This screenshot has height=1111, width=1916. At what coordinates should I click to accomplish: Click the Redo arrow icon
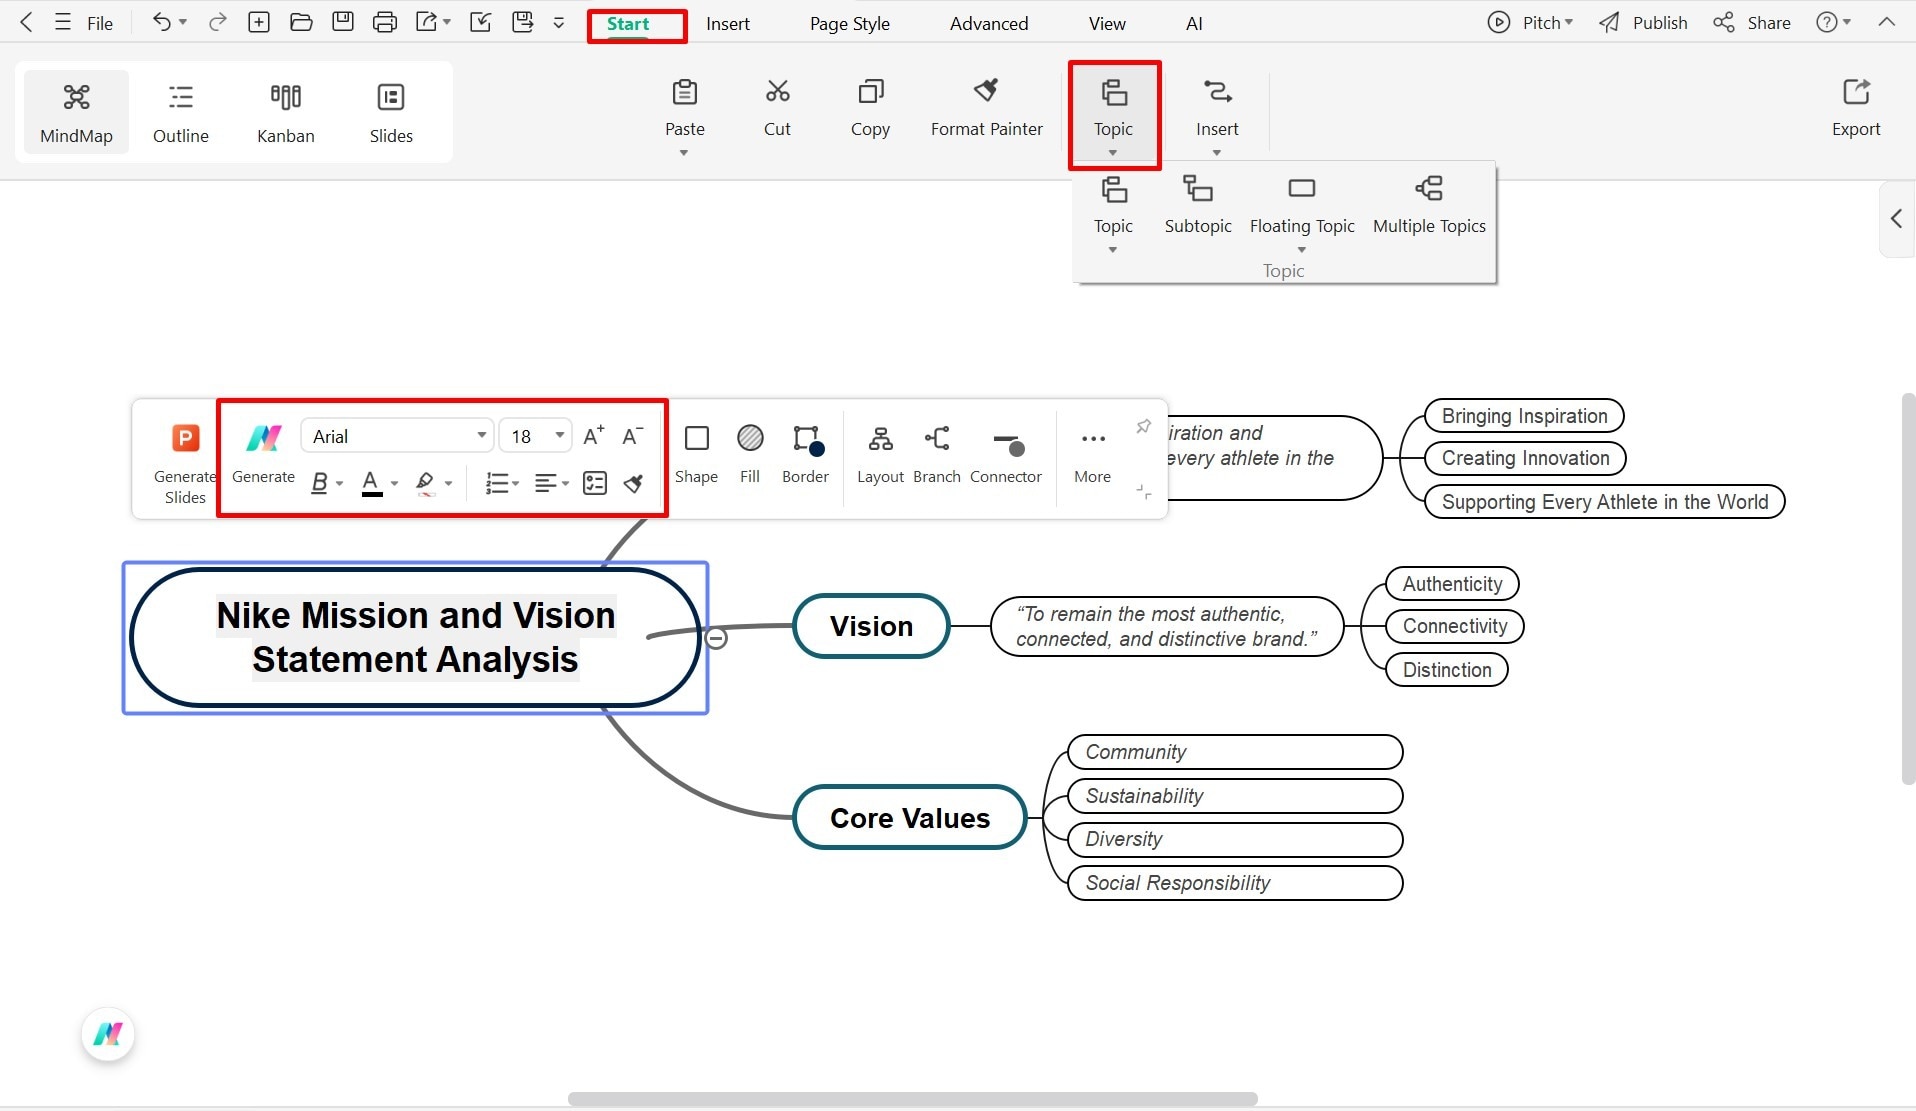pyautogui.click(x=217, y=22)
